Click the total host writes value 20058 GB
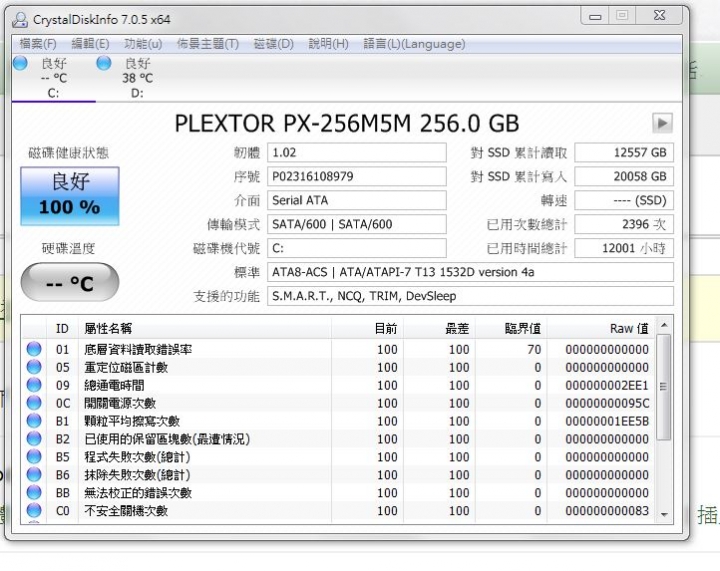Viewport: 720px width, 571px height. click(x=624, y=176)
